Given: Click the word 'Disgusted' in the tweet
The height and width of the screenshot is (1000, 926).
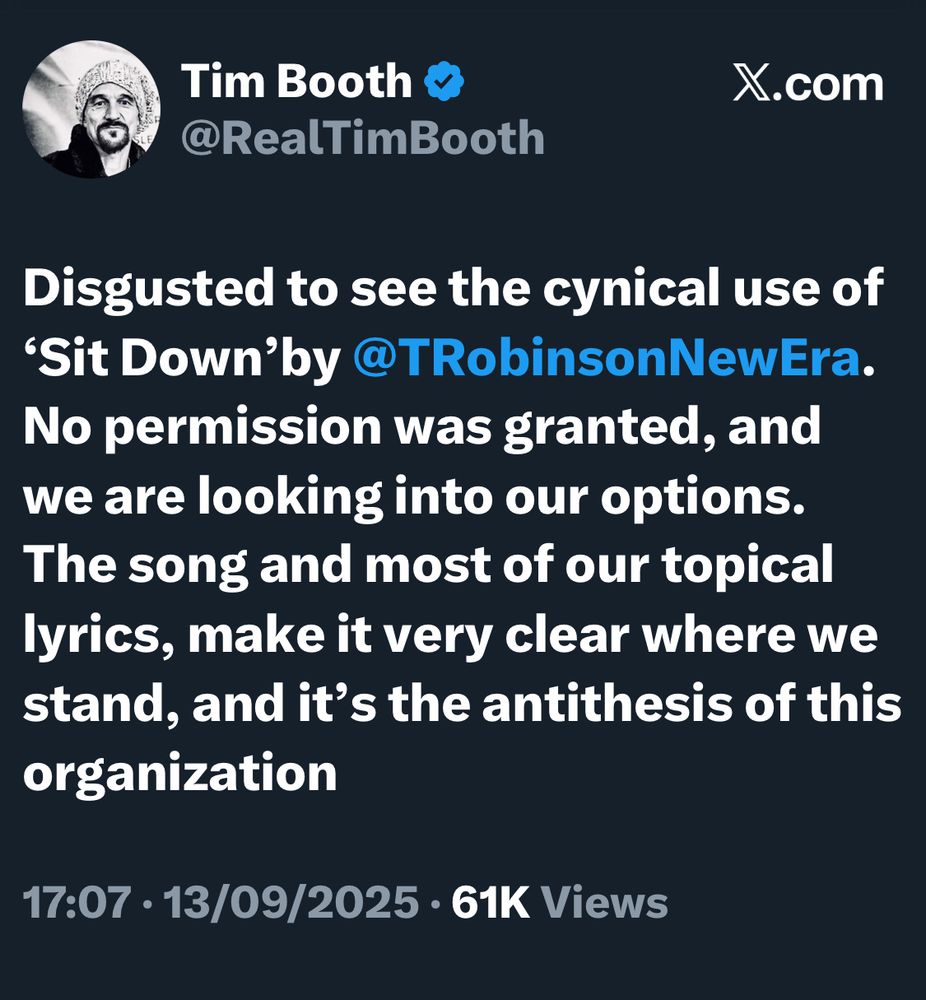Looking at the screenshot, I should click(x=149, y=289).
